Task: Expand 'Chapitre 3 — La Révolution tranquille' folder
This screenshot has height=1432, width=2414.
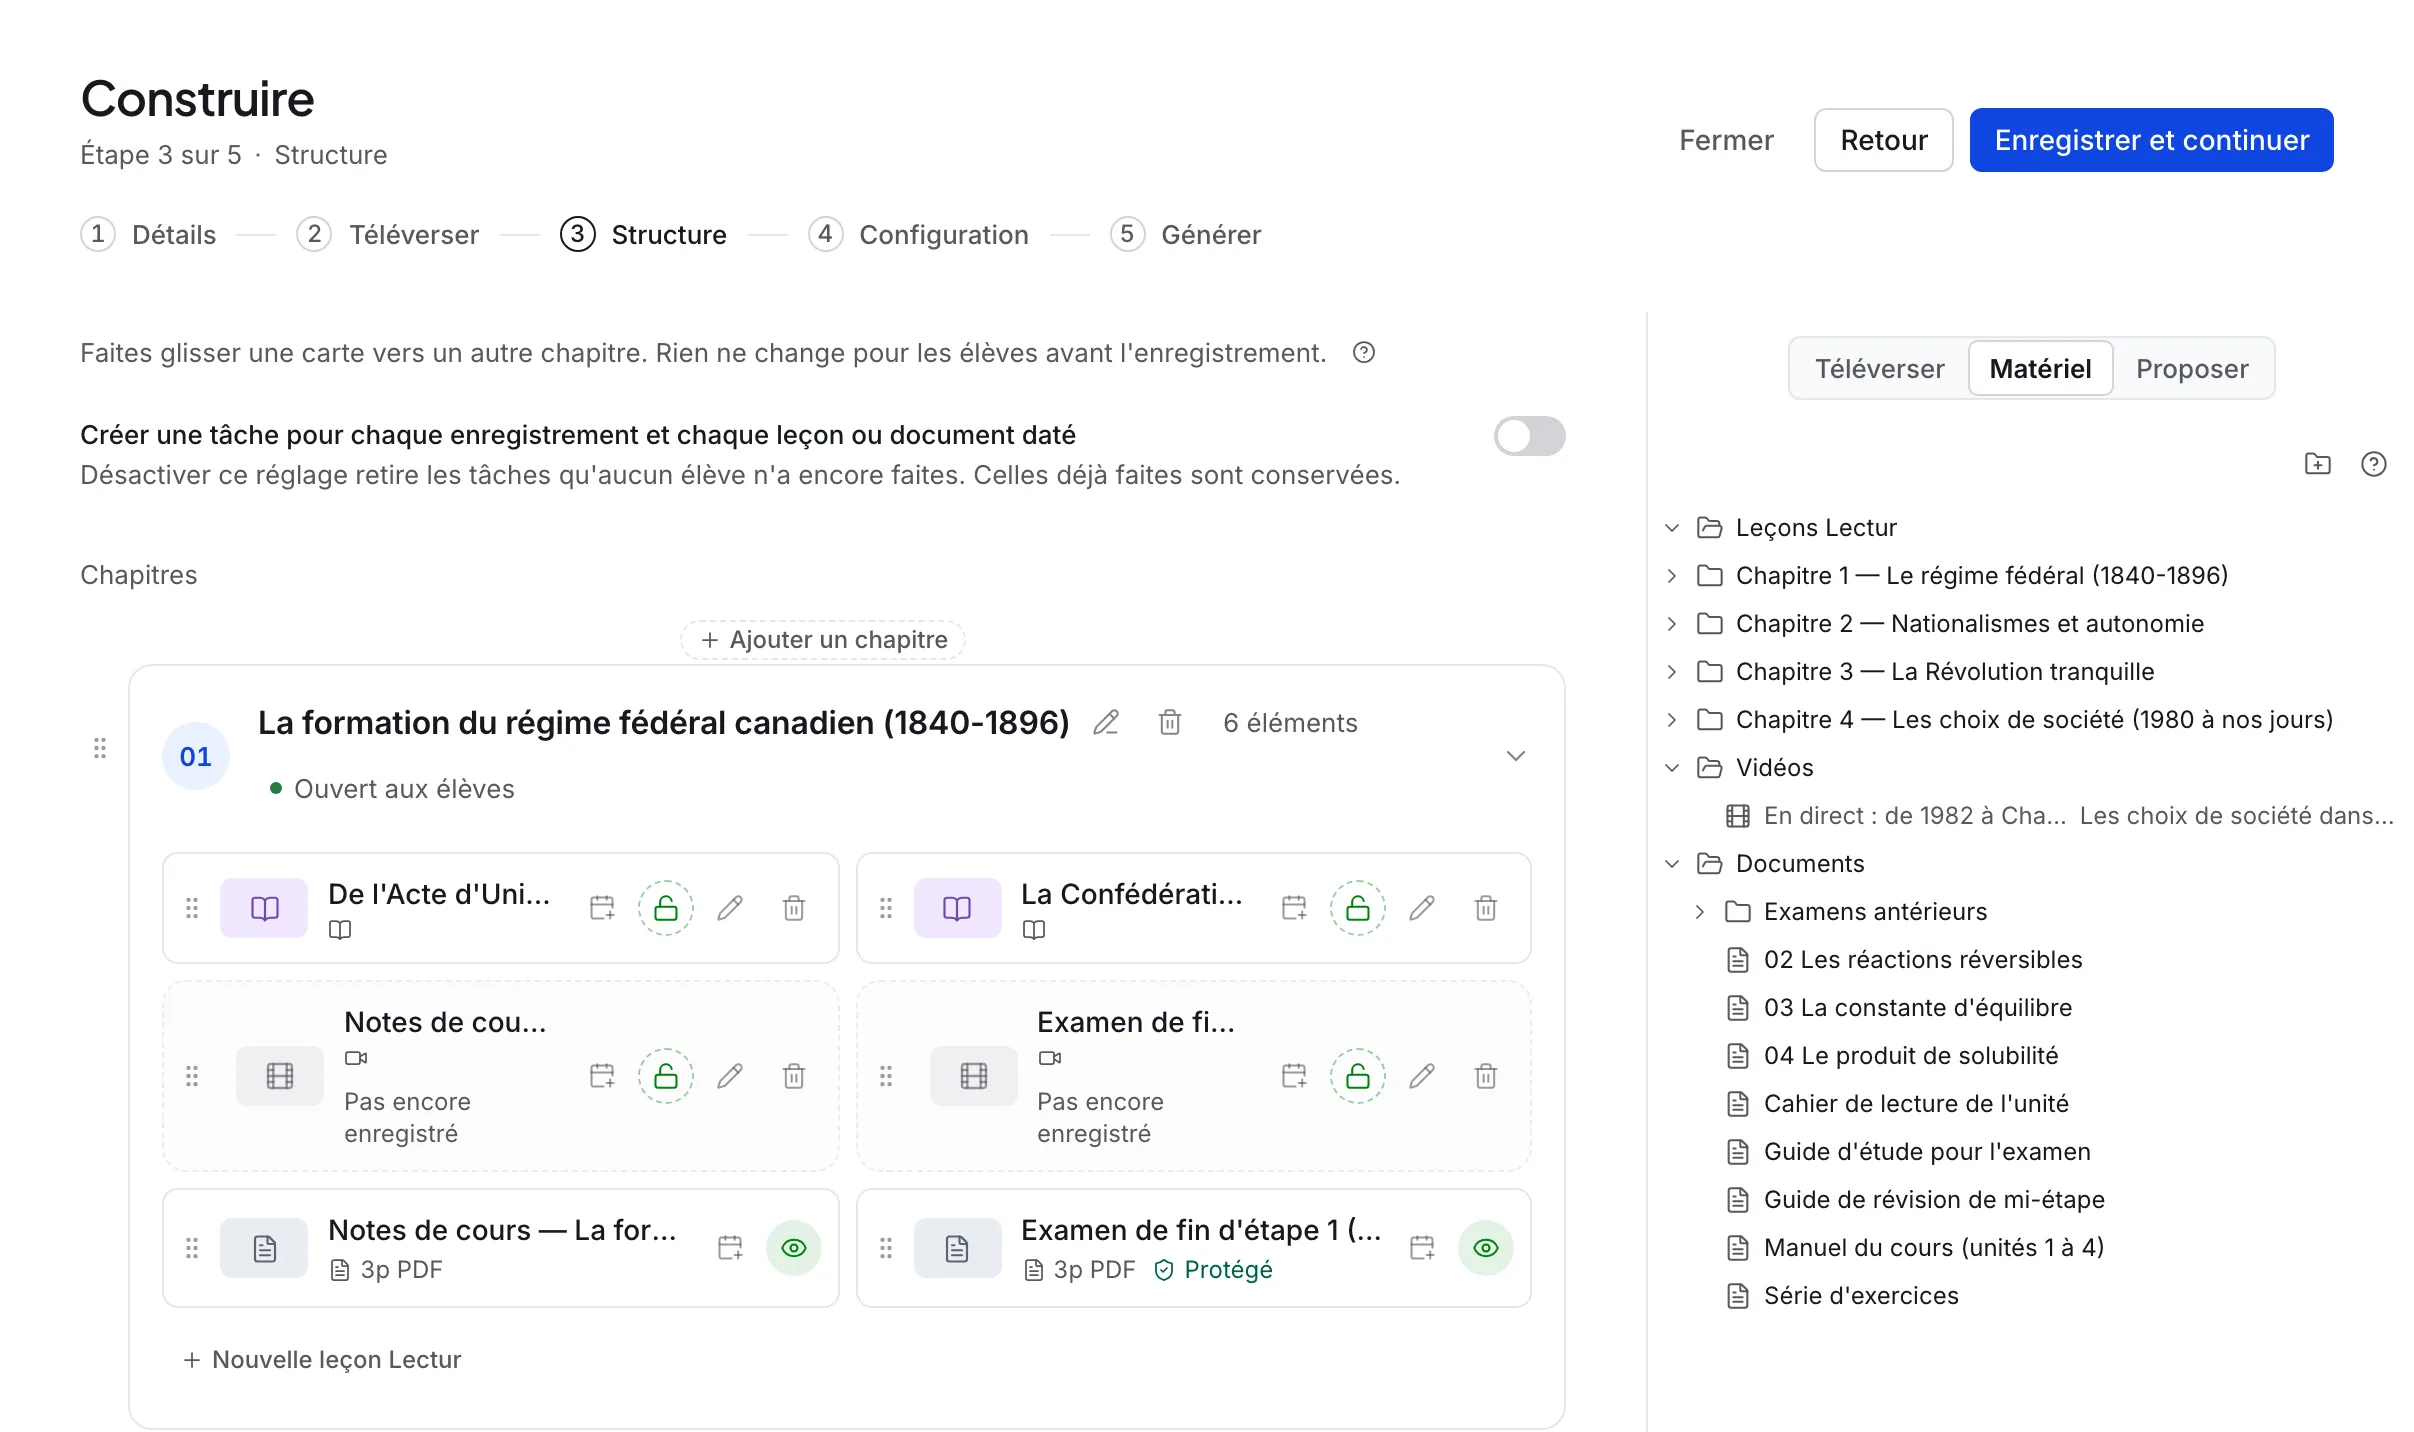Action: tap(1672, 672)
